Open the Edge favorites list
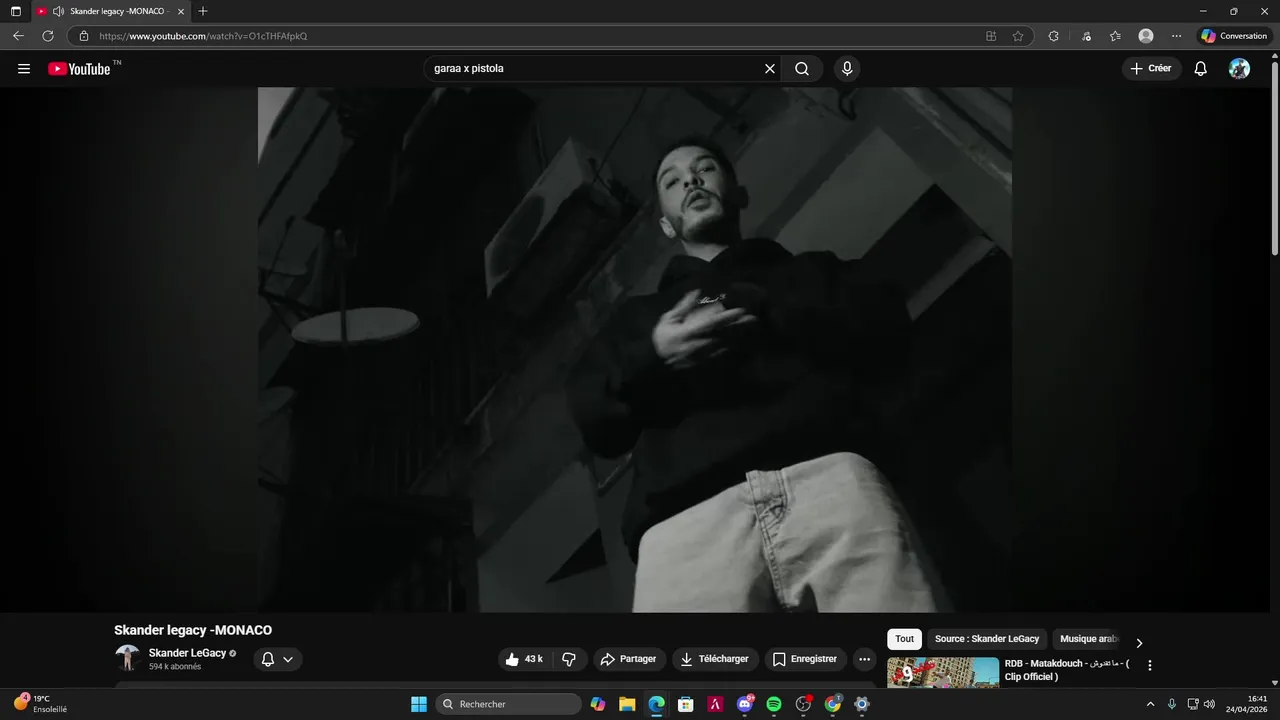The width and height of the screenshot is (1280, 720). point(1115,36)
